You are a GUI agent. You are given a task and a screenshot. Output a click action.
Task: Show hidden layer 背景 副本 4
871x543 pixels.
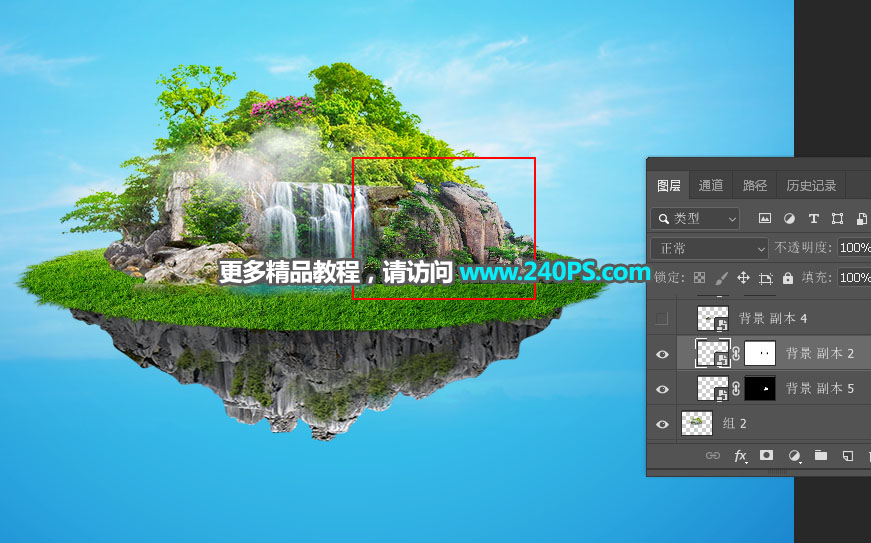(662, 319)
